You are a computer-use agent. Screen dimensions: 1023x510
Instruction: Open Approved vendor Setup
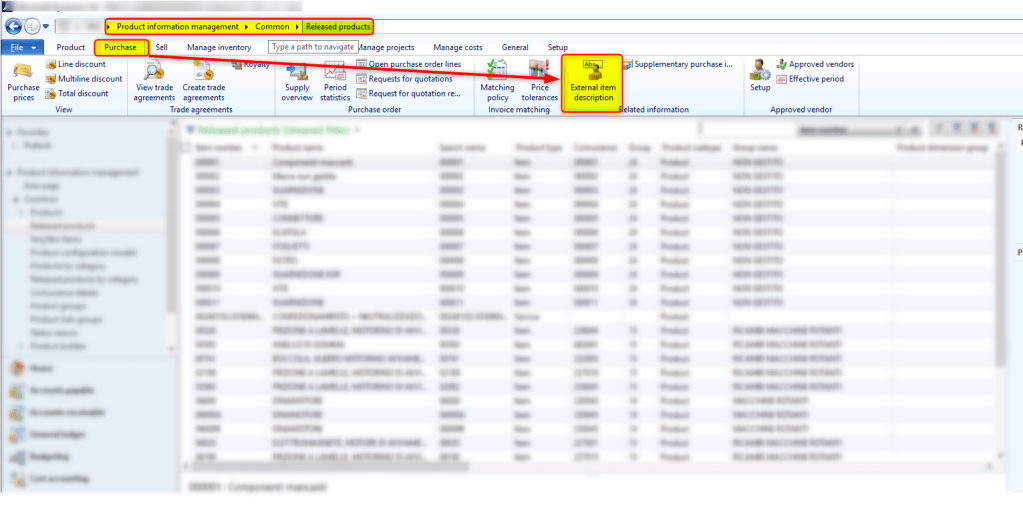(x=760, y=75)
